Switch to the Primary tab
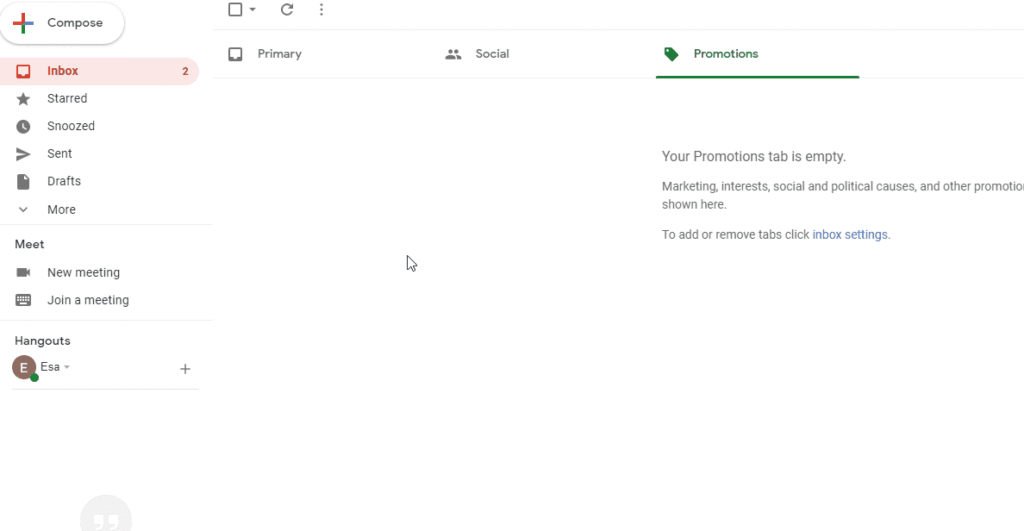The image size is (1024, 531). (x=279, y=54)
